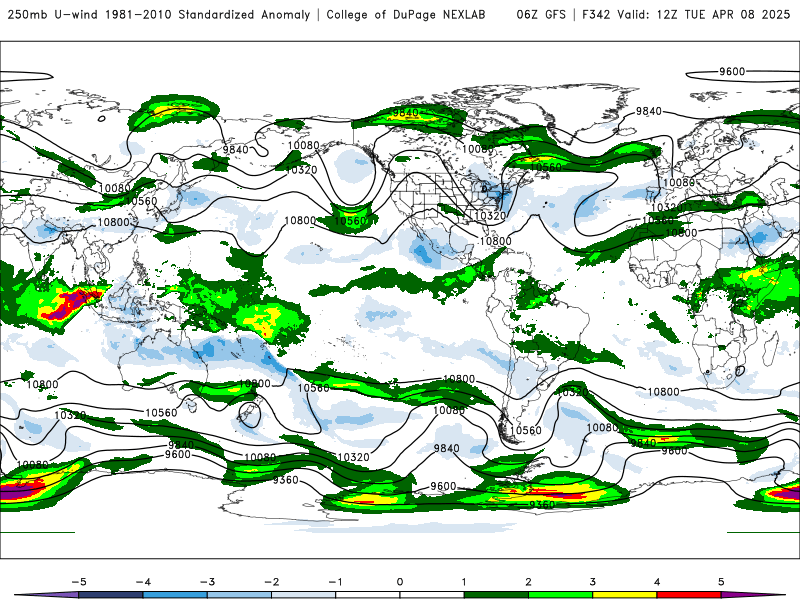Viewport: 800px width, 600px height.
Task: Click the '06Z GFS' model run label
Action: click(x=541, y=14)
